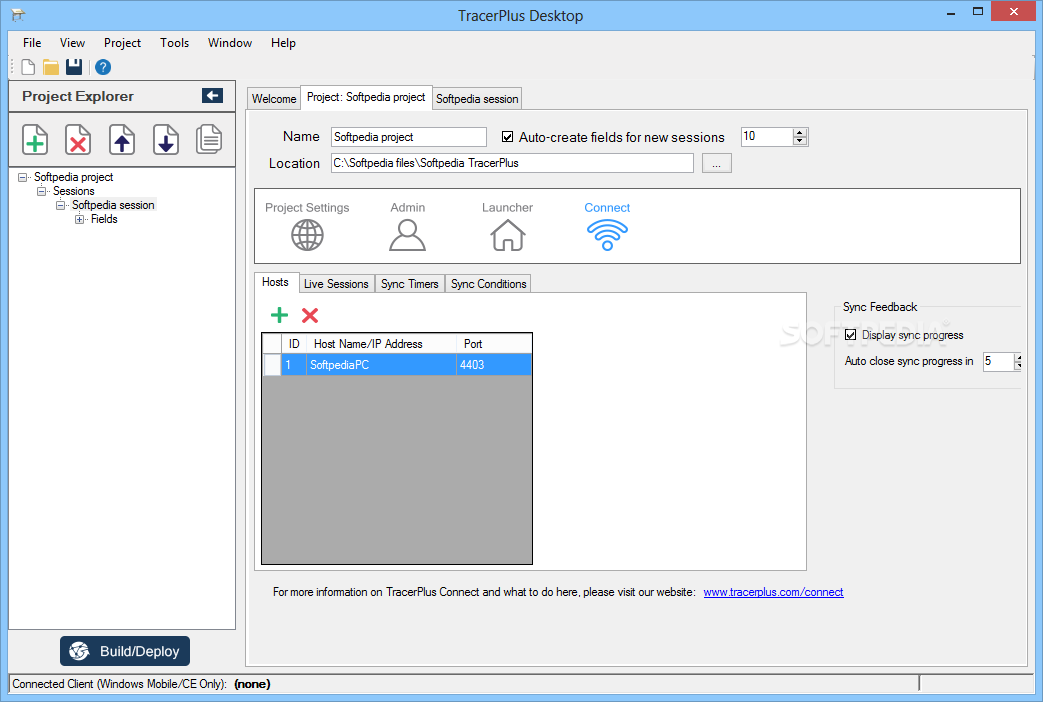Image resolution: width=1043 pixels, height=702 pixels.
Task: Add a host with the green plus
Action: (x=279, y=315)
